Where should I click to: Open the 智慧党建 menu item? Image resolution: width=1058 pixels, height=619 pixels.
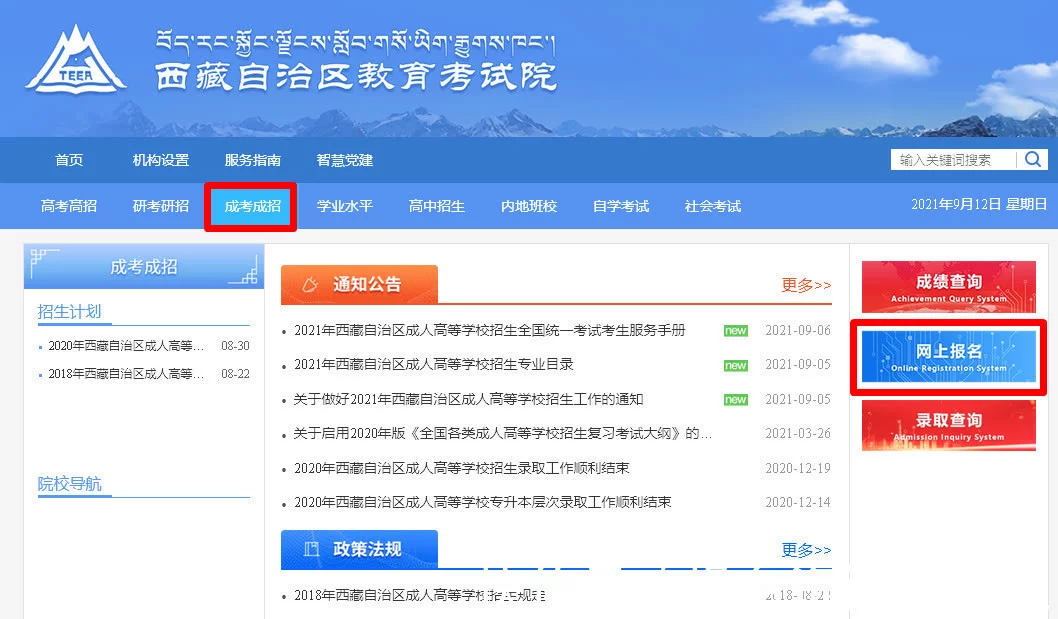pyautogui.click(x=344, y=160)
